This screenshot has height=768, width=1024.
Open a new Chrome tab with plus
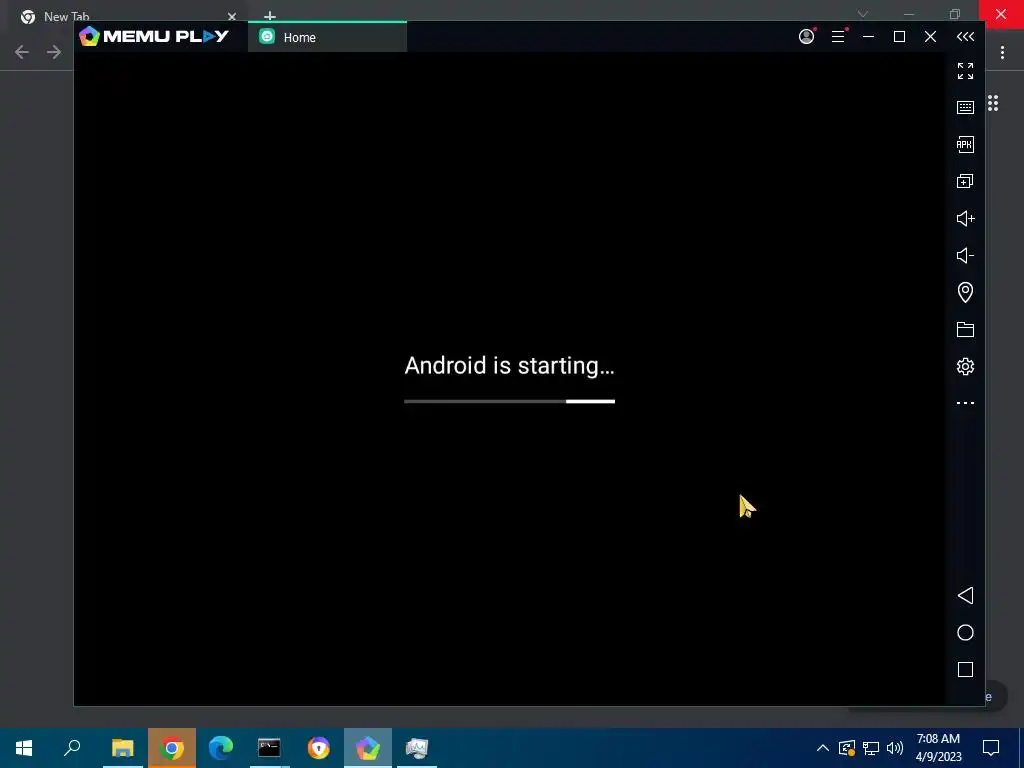point(270,16)
